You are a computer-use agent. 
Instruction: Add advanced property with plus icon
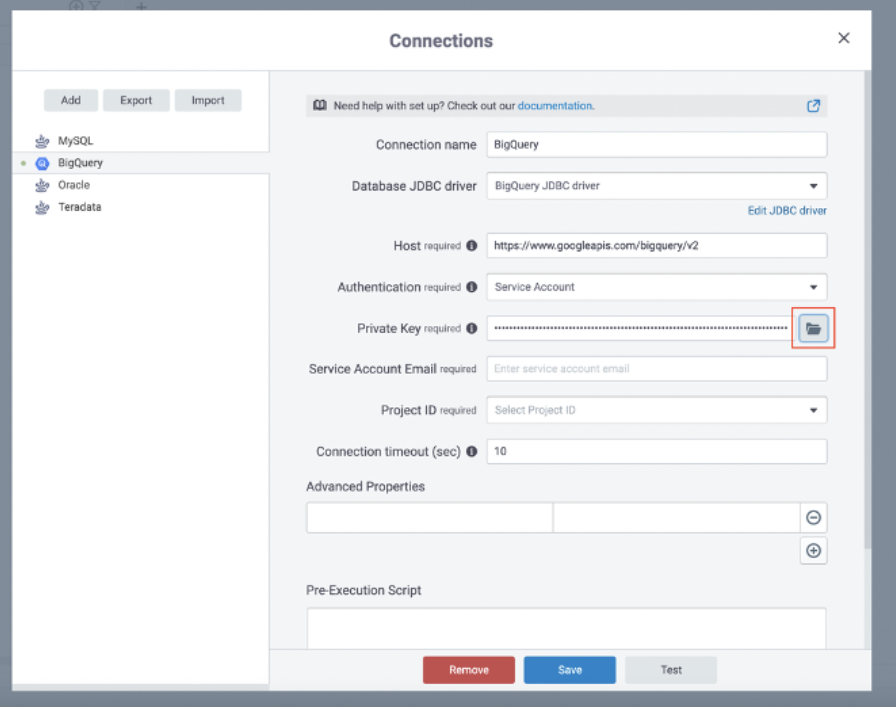(x=813, y=551)
